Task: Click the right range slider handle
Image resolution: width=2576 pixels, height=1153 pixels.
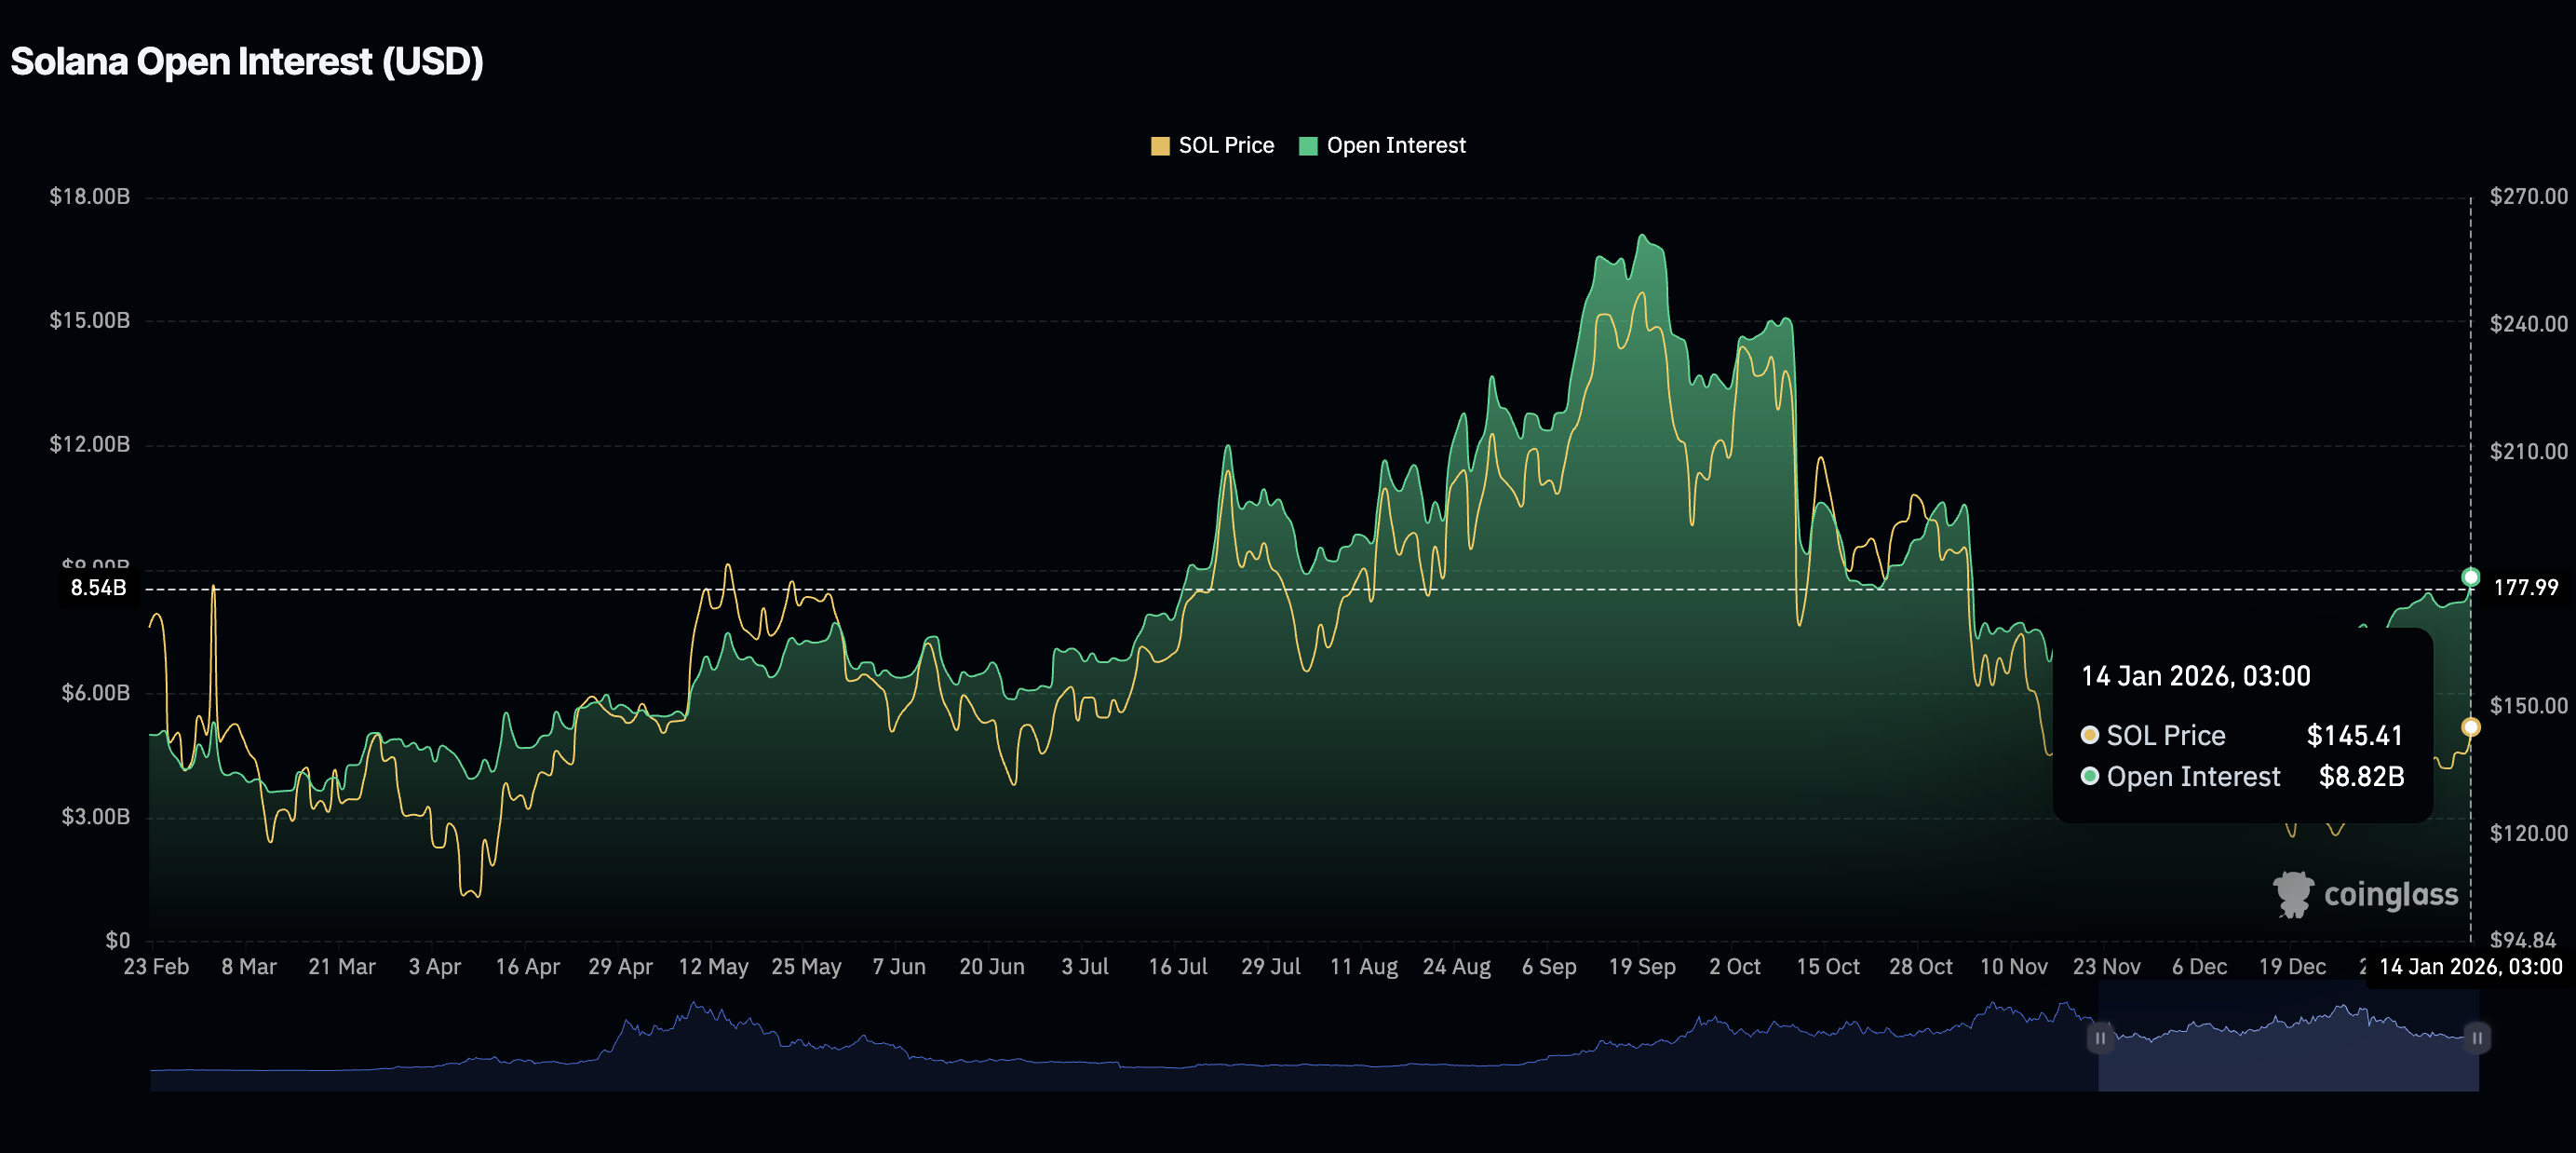Action: (x=2477, y=1038)
